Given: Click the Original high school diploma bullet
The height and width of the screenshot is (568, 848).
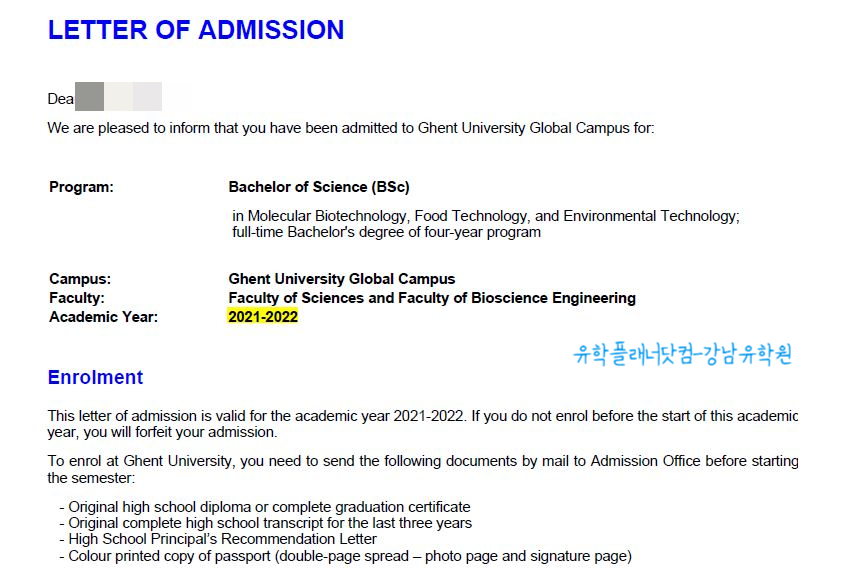Looking at the screenshot, I should (265, 507).
